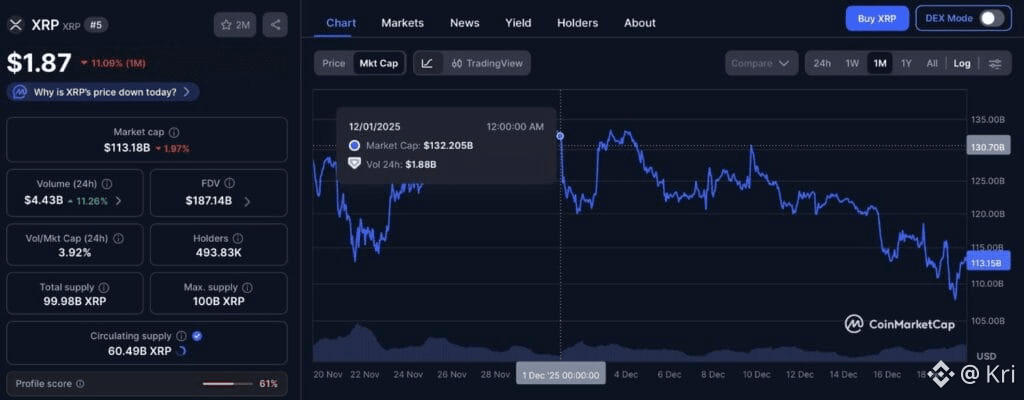Open the About tab
Screen dimensions: 1024x400
click(x=639, y=23)
